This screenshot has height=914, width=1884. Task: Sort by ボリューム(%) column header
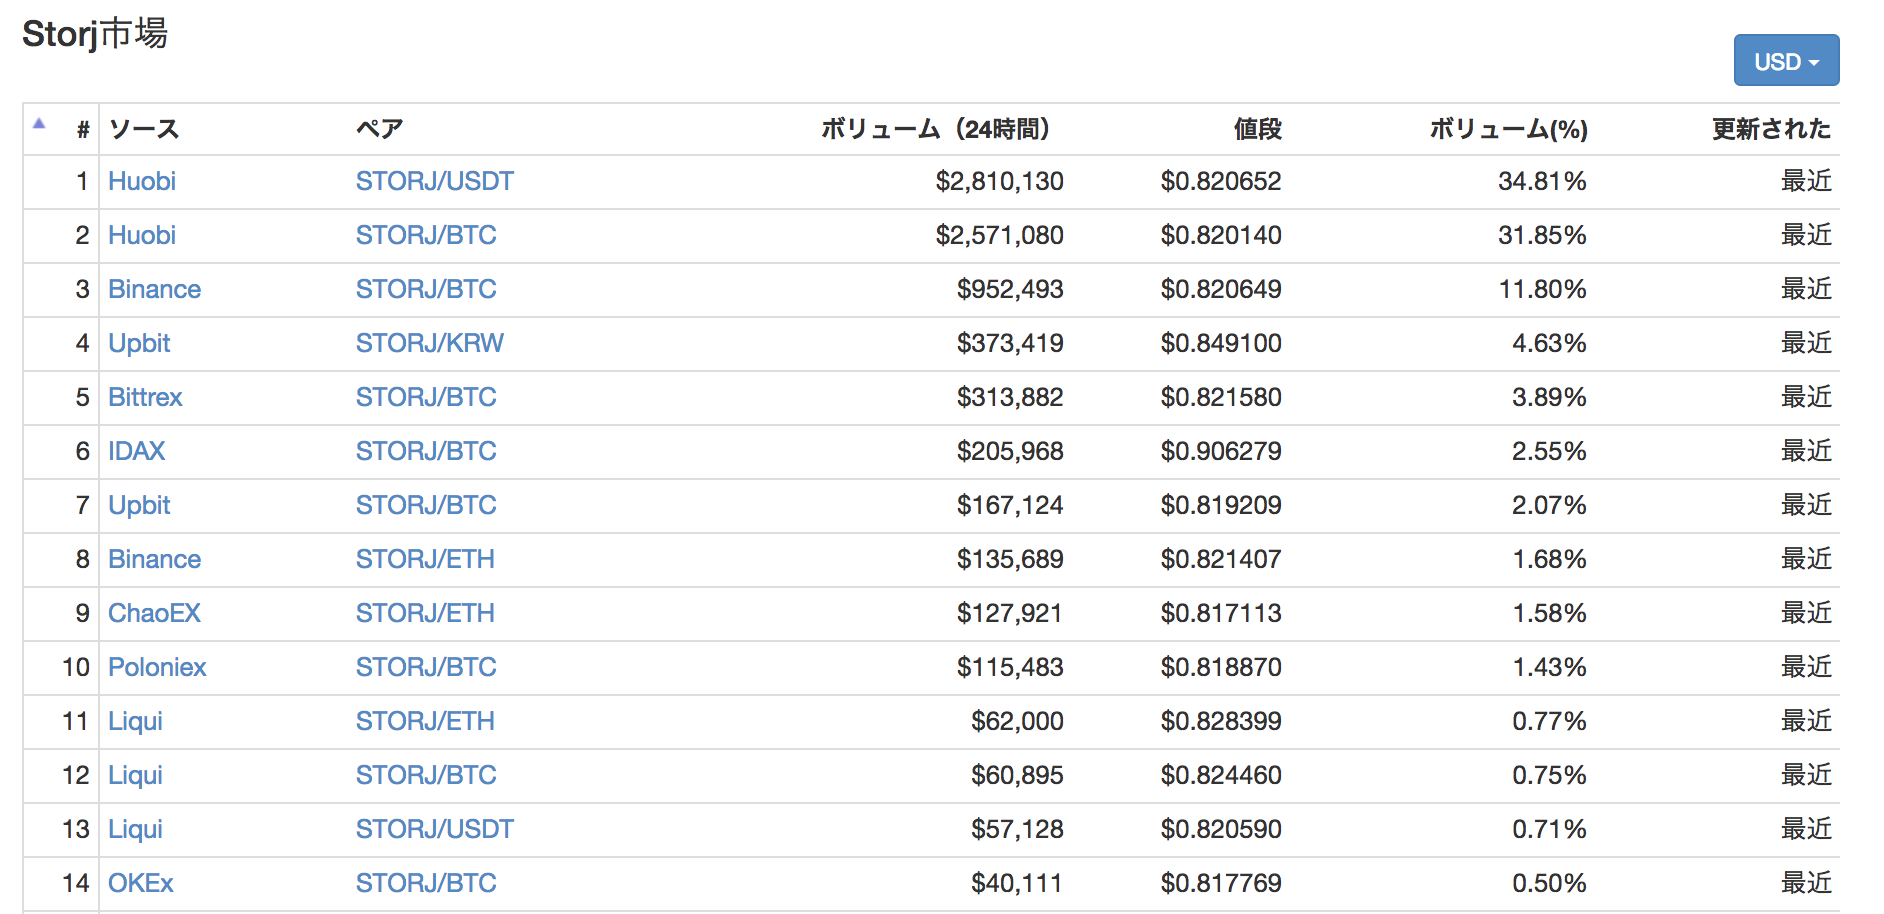point(1508,129)
